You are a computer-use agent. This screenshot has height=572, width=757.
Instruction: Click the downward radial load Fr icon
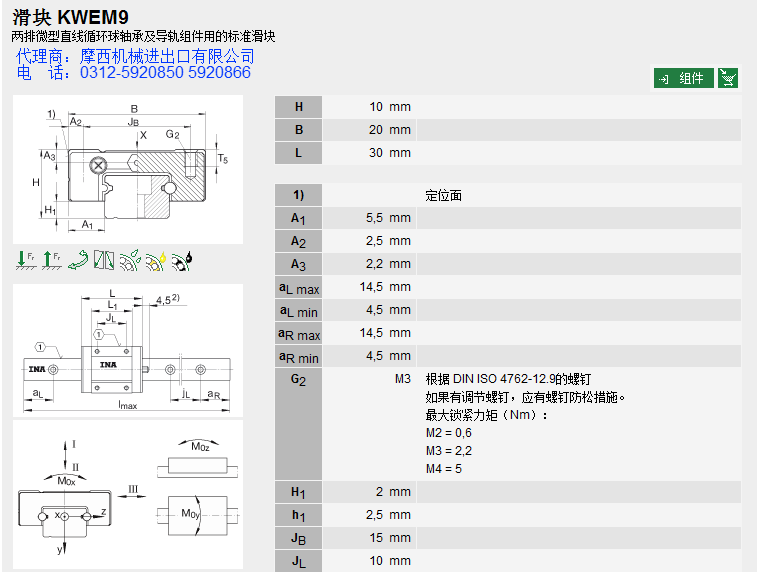click(x=25, y=260)
